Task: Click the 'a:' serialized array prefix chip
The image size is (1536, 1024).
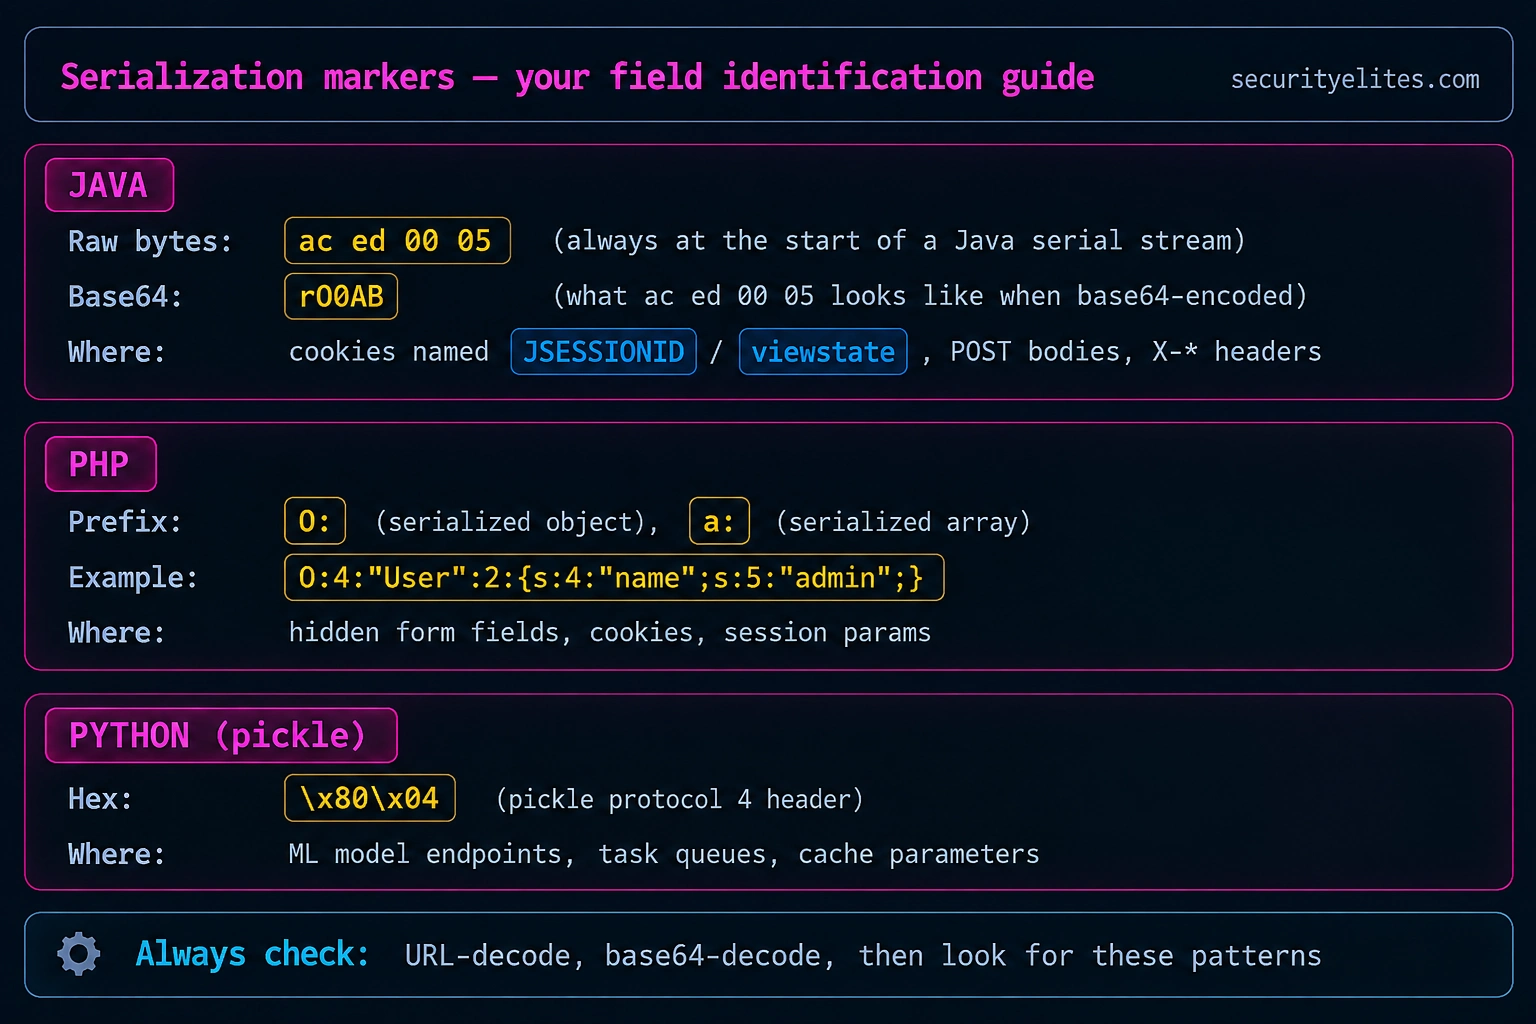Action: [x=719, y=521]
